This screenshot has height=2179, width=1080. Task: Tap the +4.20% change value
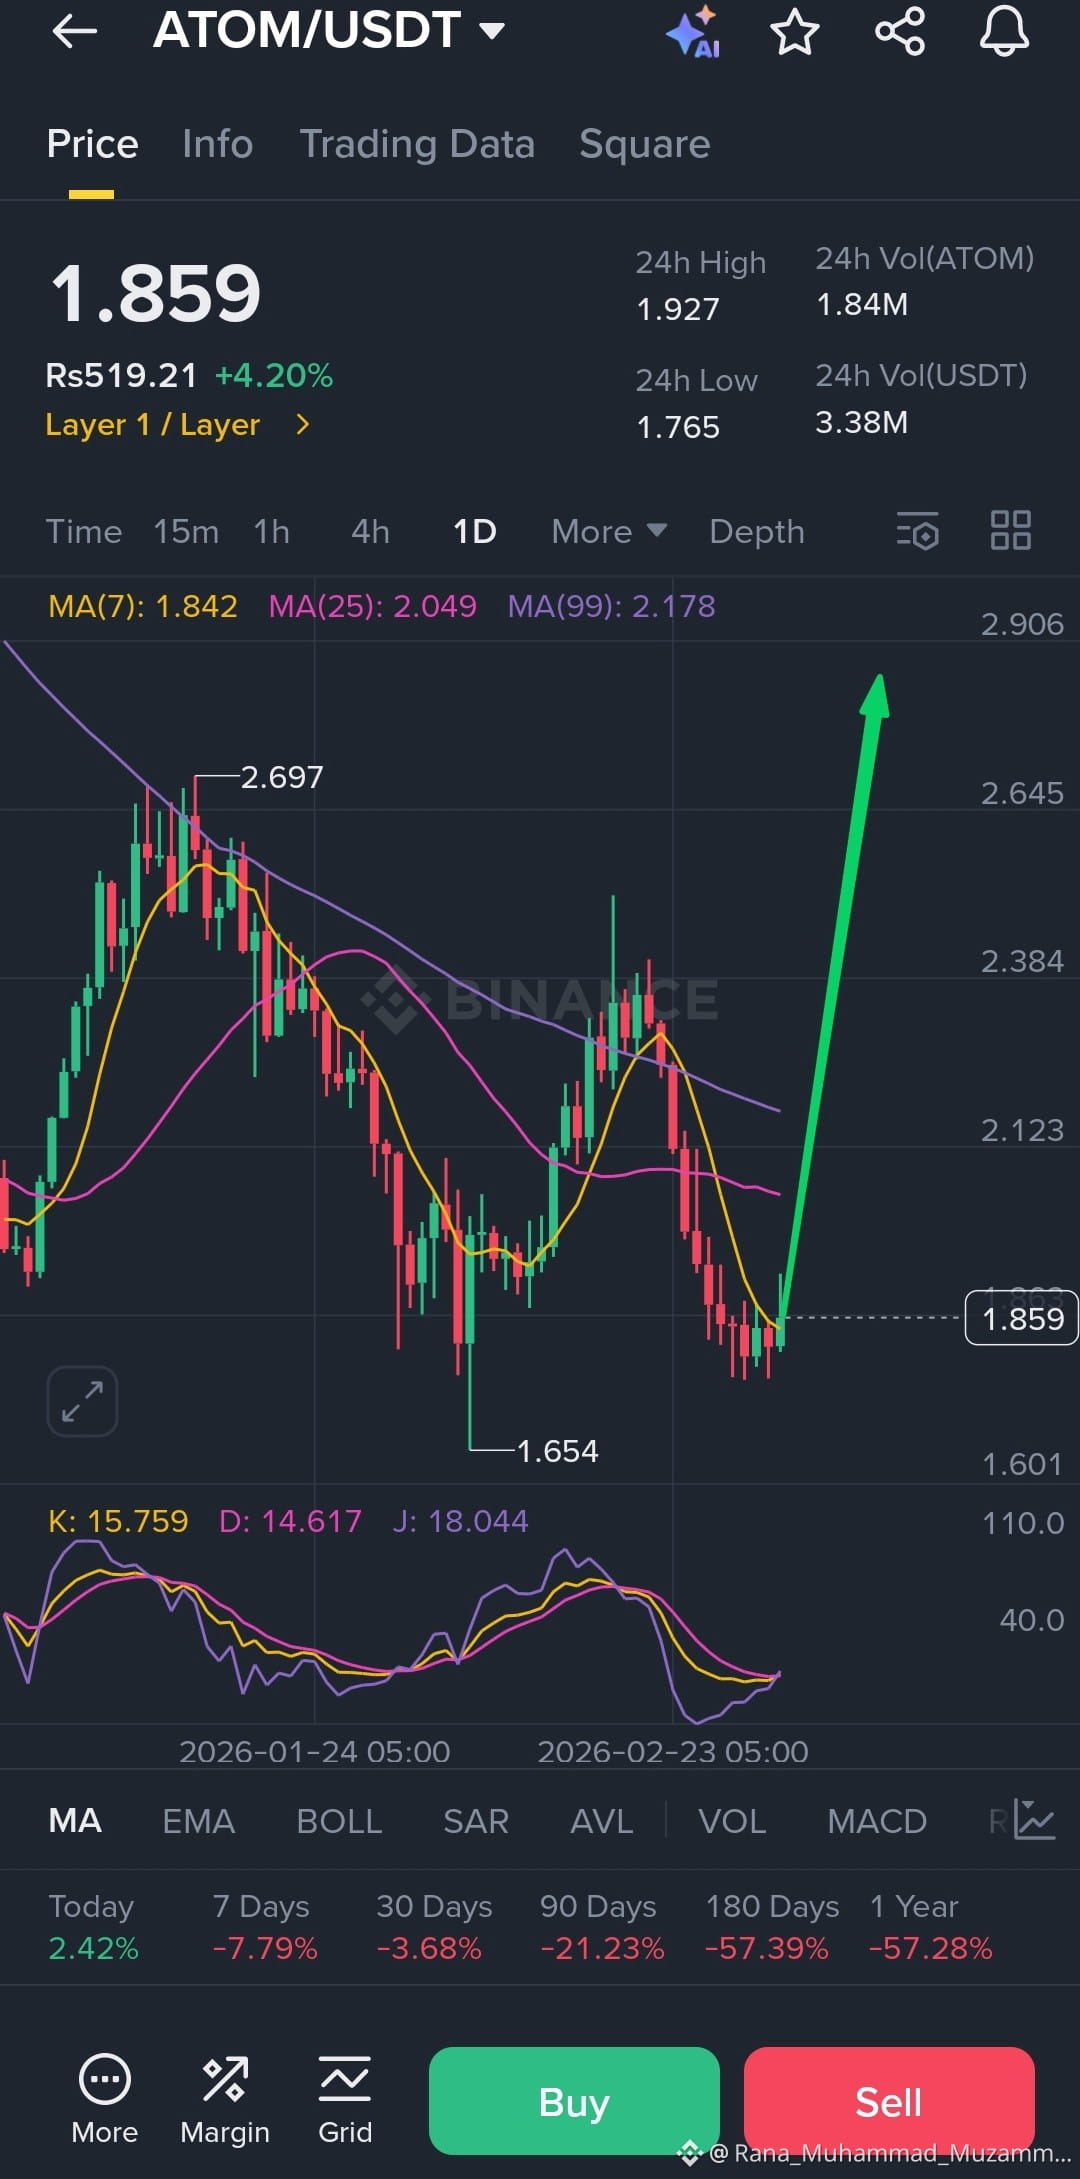pyautogui.click(x=274, y=375)
